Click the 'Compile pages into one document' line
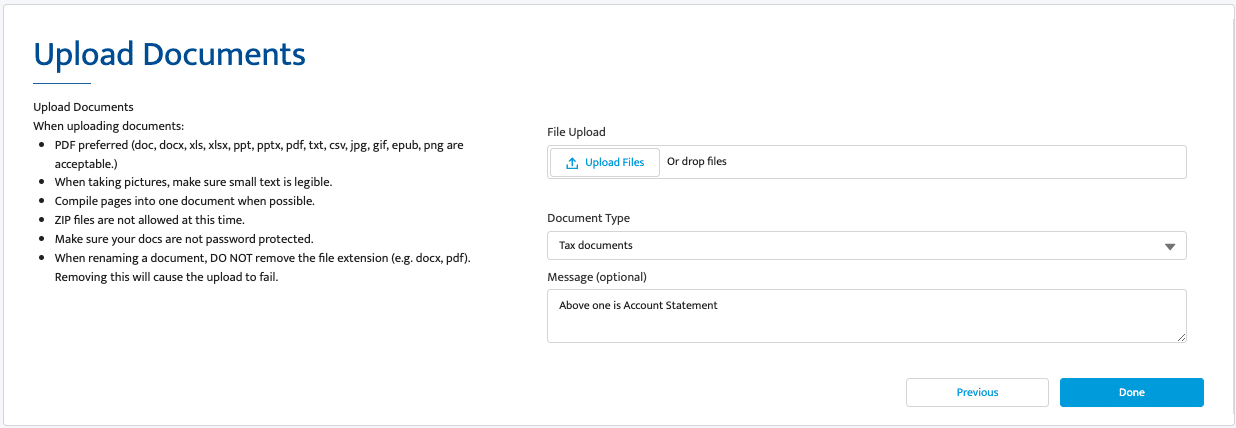This screenshot has width=1236, height=428. 184,201
